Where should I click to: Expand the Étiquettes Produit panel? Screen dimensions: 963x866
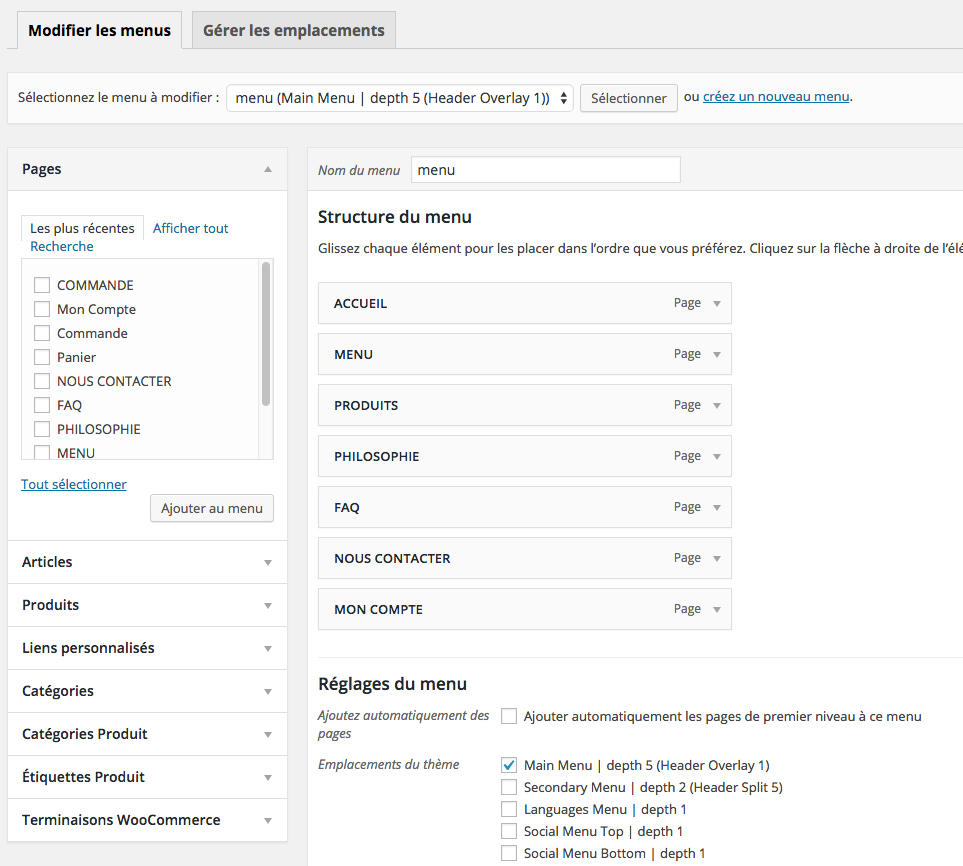[268, 778]
